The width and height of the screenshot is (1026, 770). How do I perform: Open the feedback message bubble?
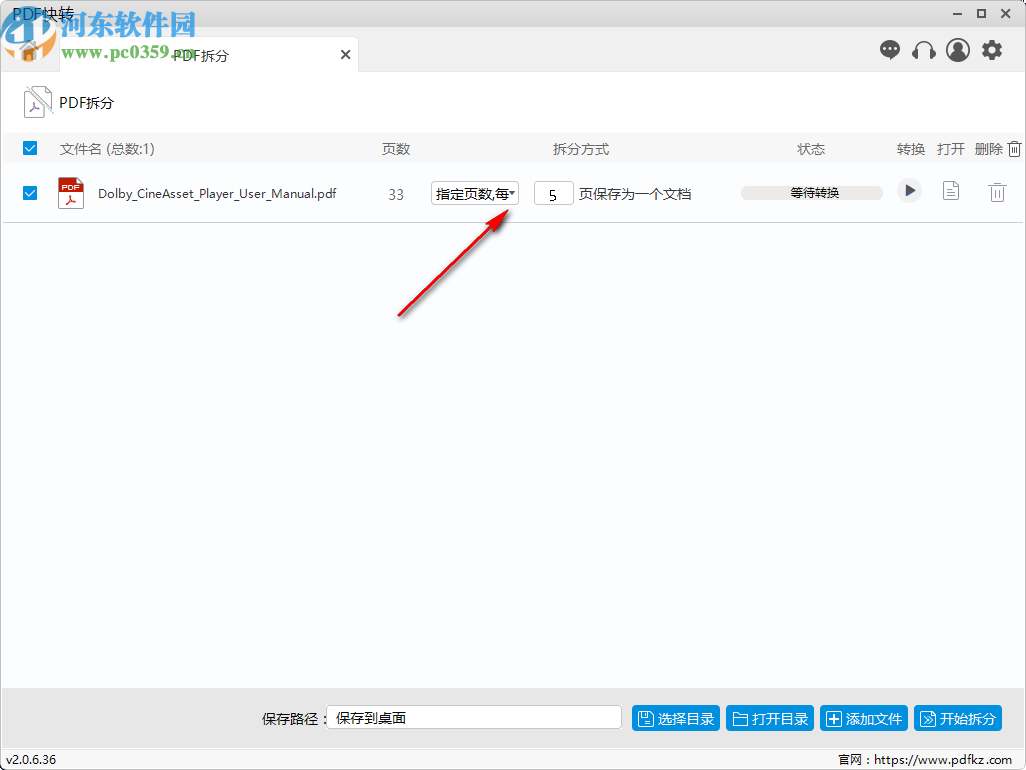889,50
